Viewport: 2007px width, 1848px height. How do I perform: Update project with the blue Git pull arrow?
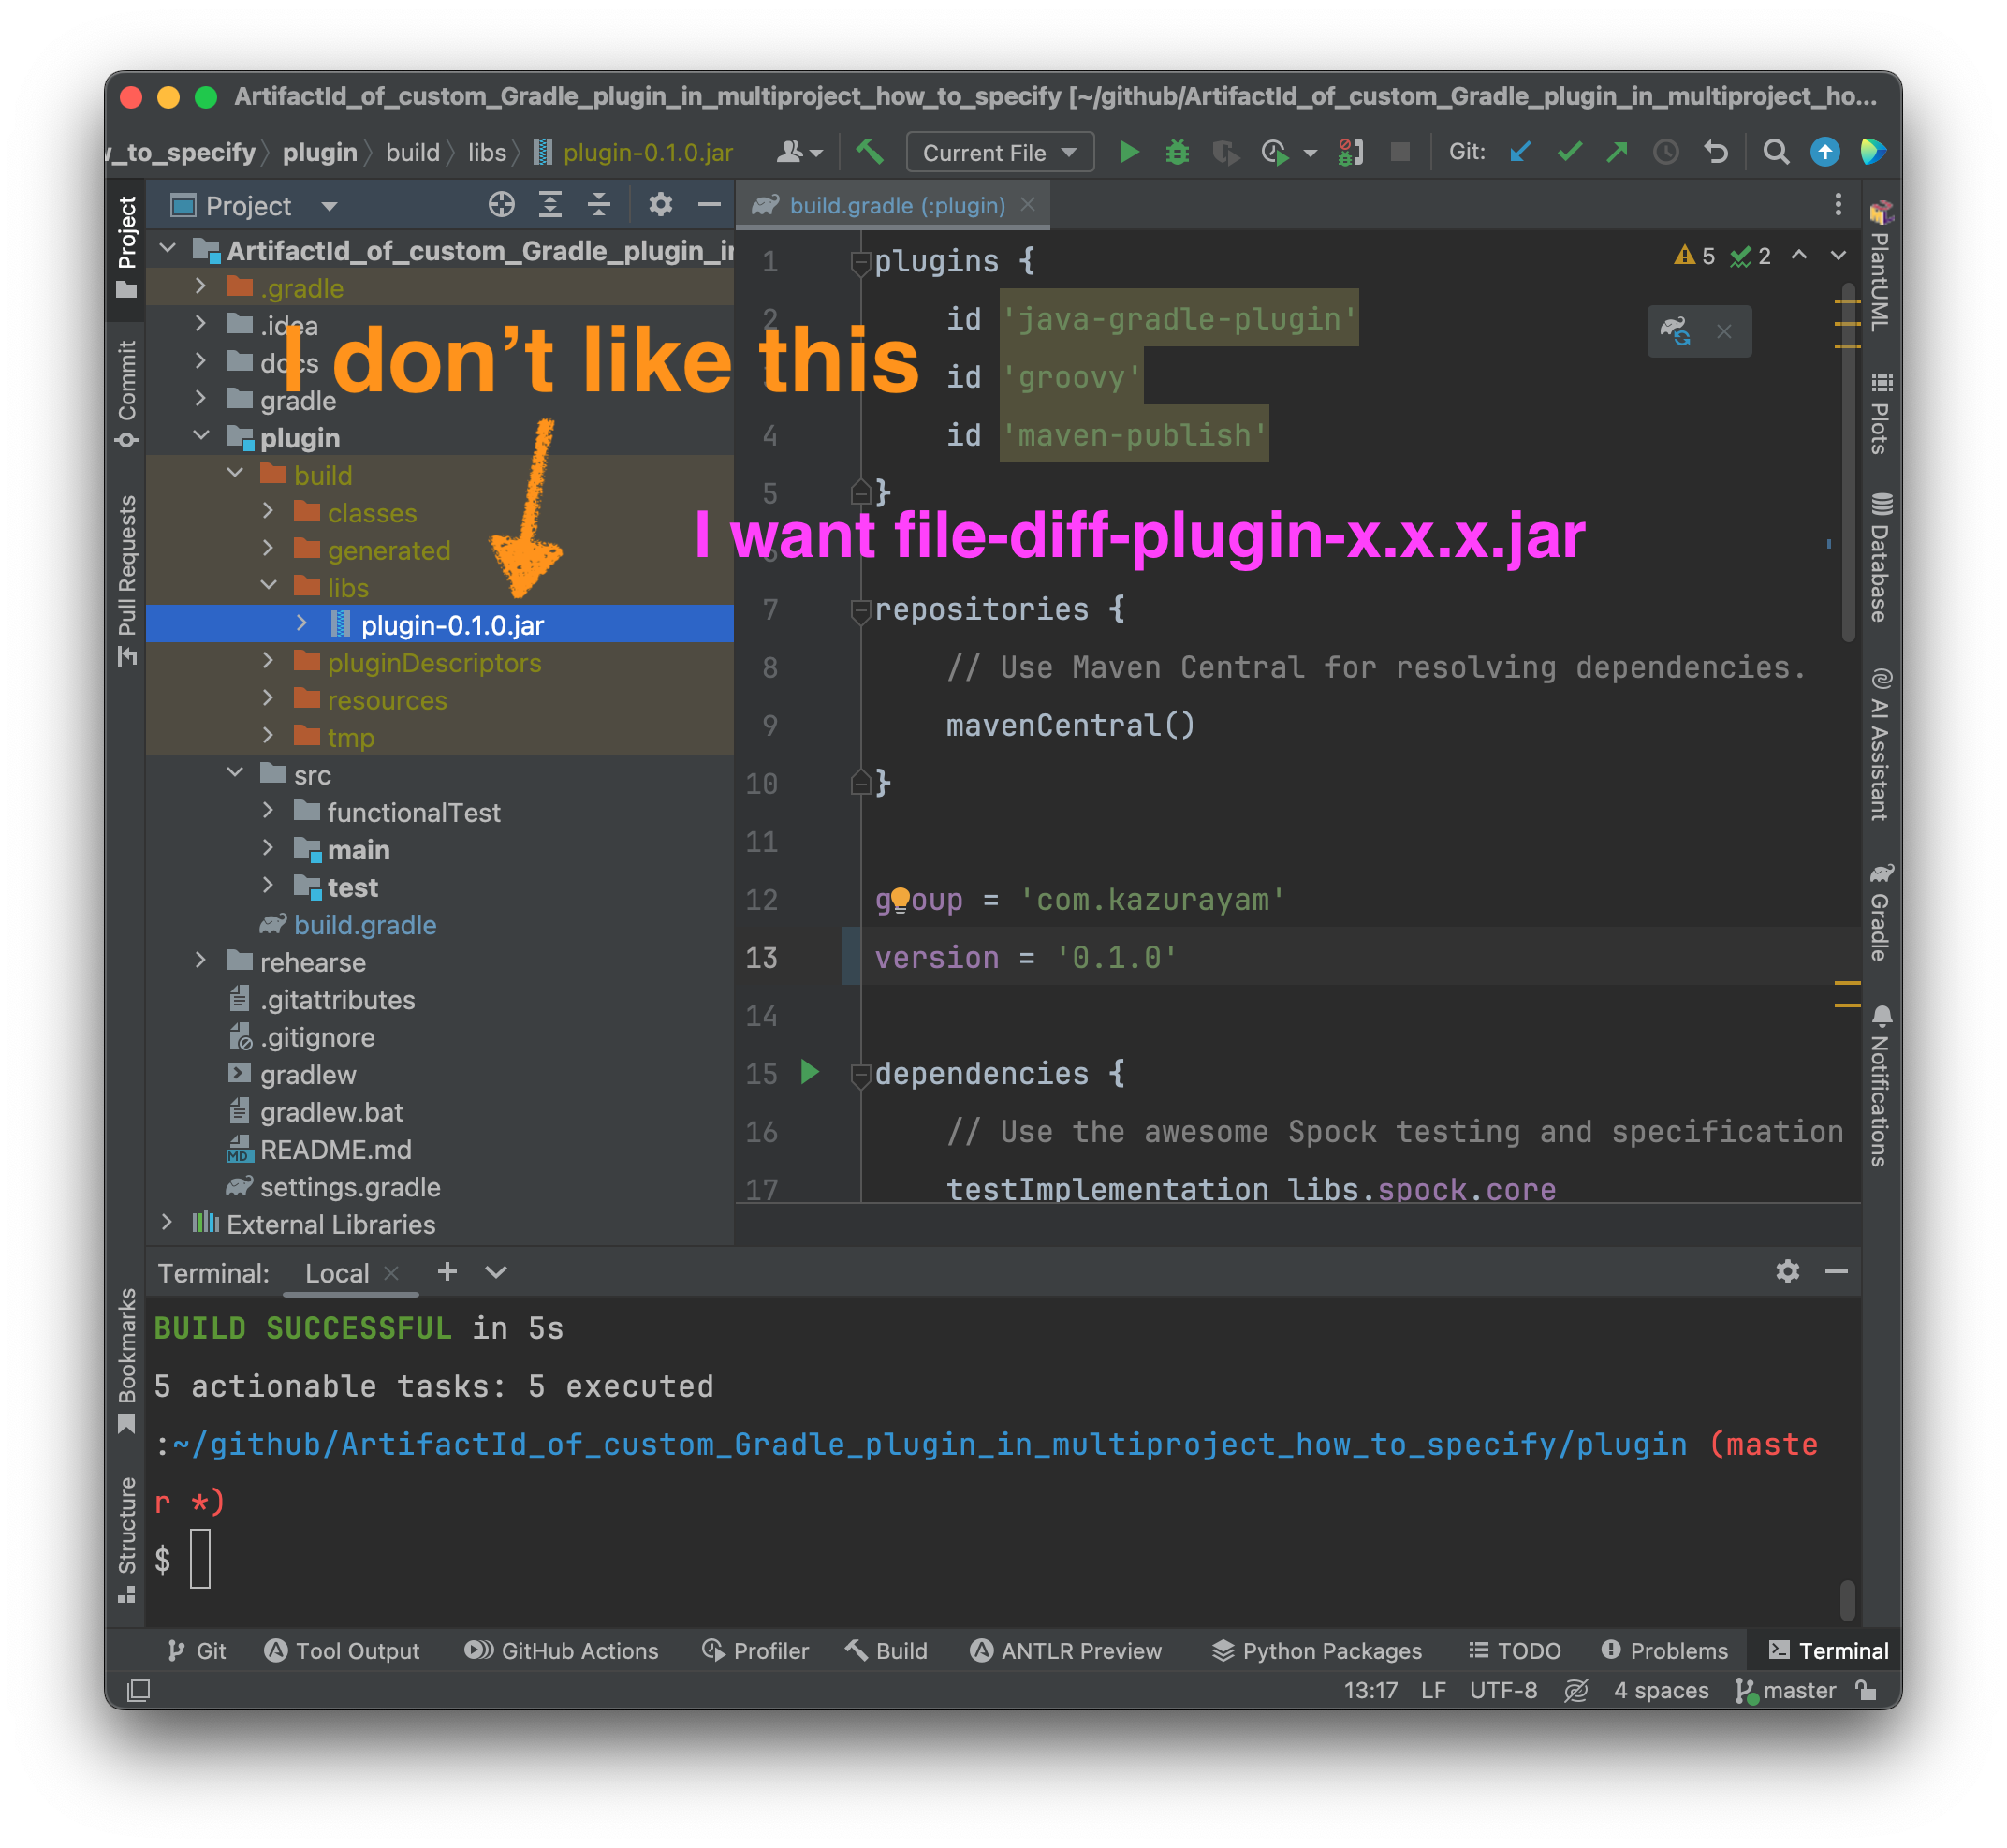1520,152
